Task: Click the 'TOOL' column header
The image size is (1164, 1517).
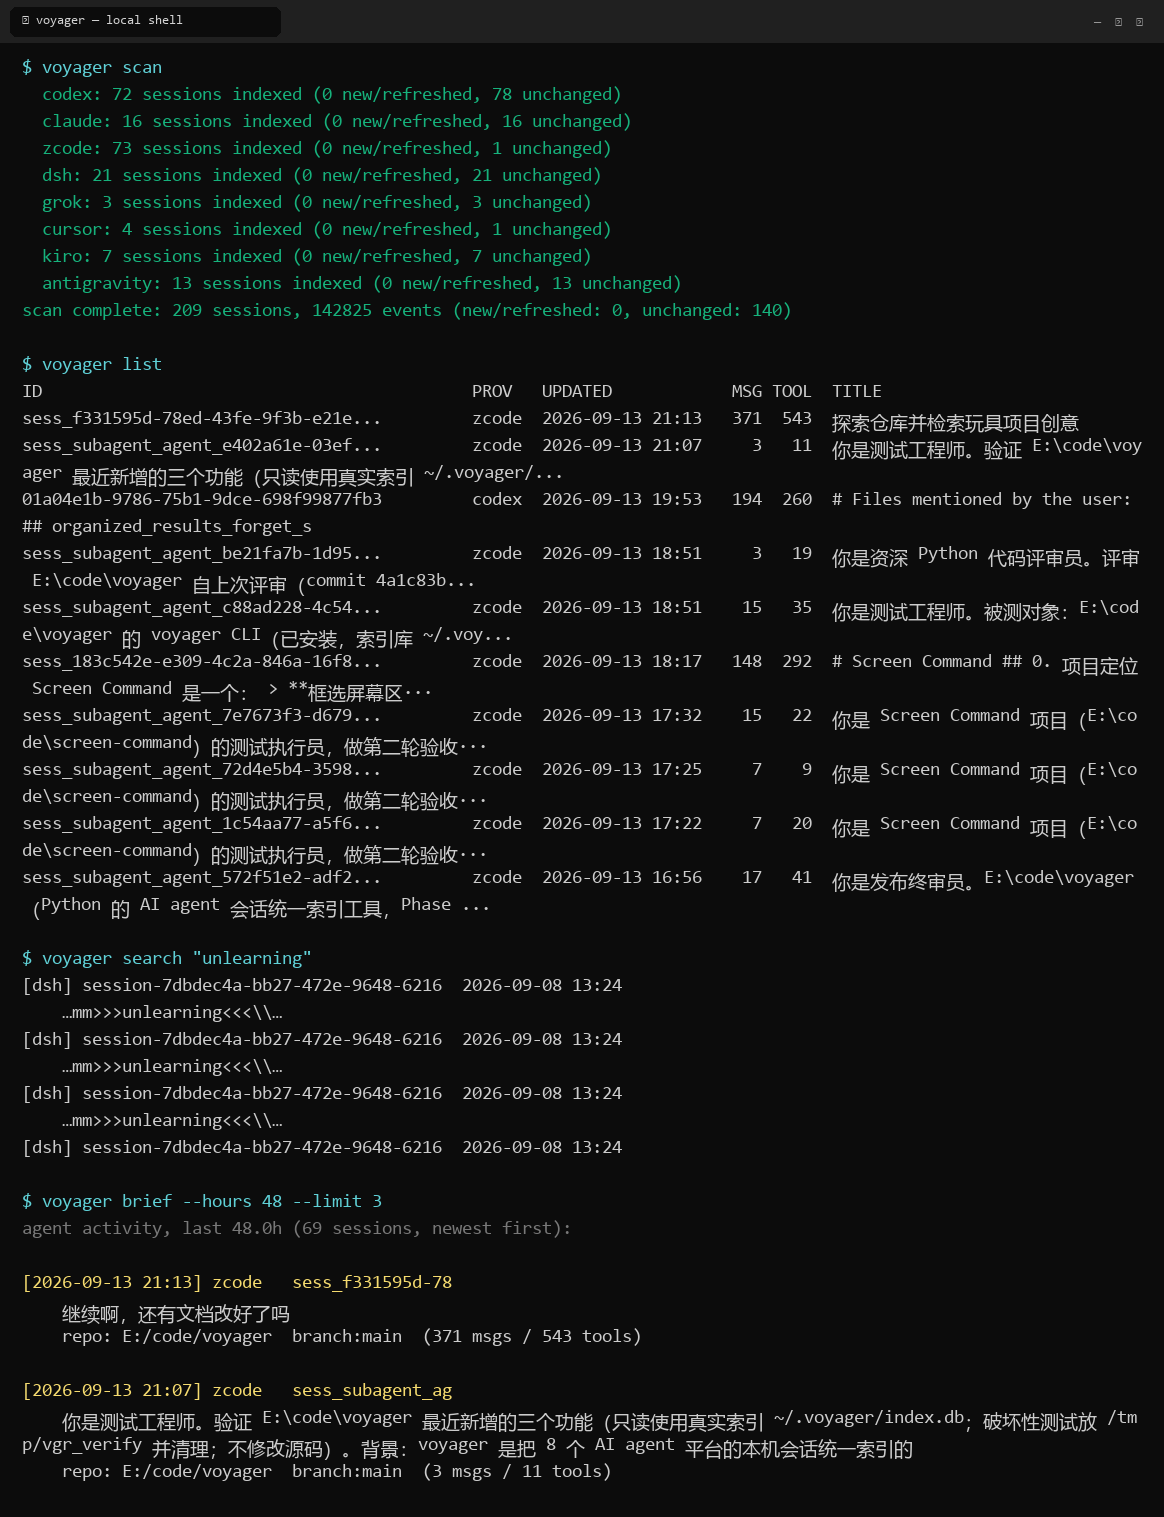Action: click(x=792, y=391)
